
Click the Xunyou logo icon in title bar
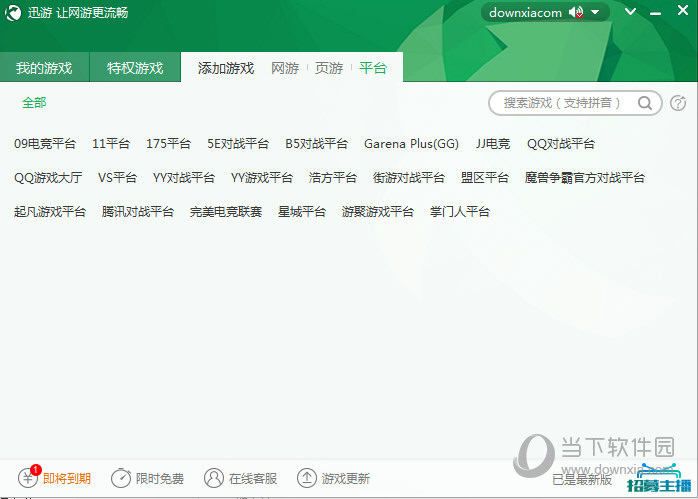pyautogui.click(x=13, y=12)
